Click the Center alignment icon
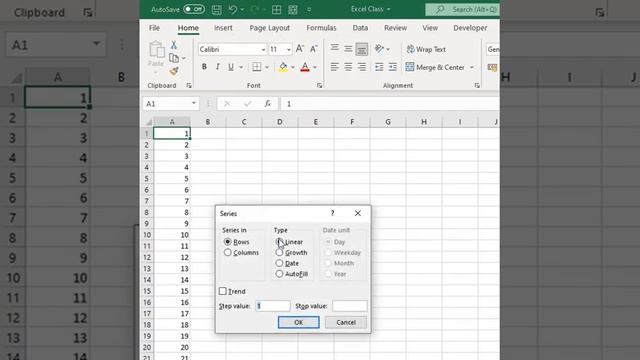 click(348, 67)
